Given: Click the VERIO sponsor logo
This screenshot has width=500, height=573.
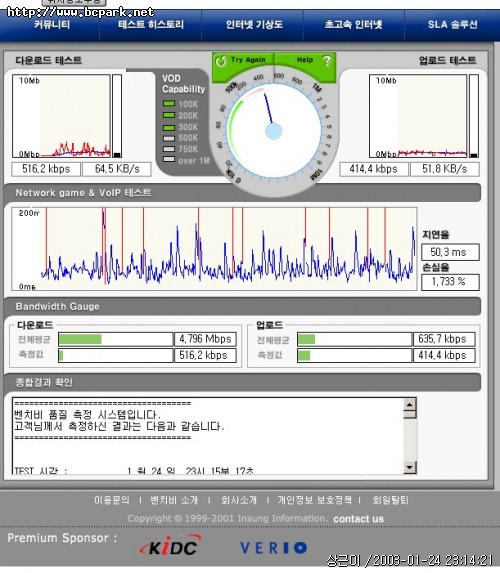Looking at the screenshot, I should pos(273,548).
